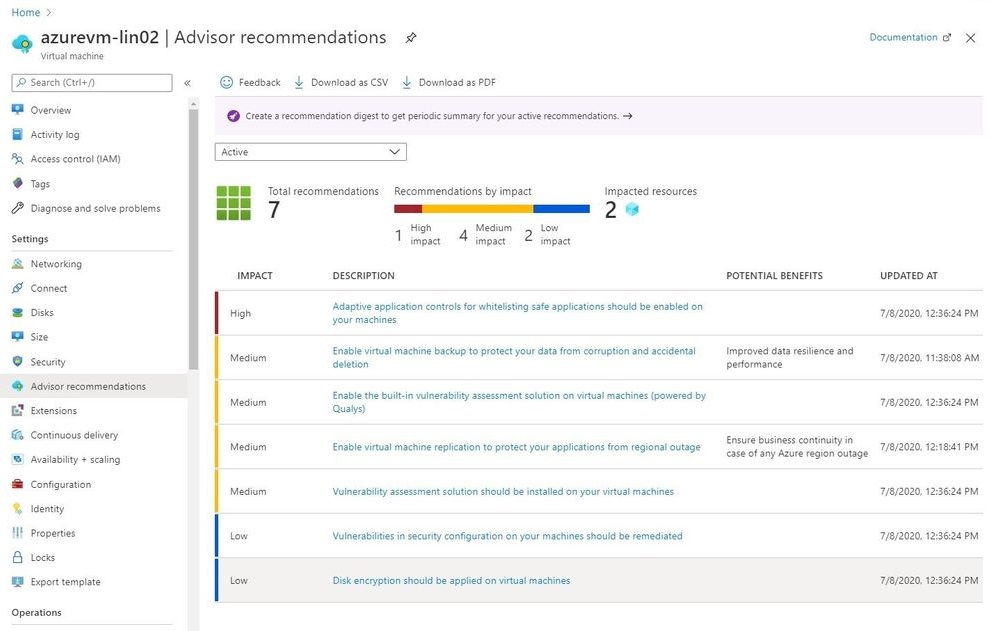Click the red high-impact bar segment

(x=408, y=209)
